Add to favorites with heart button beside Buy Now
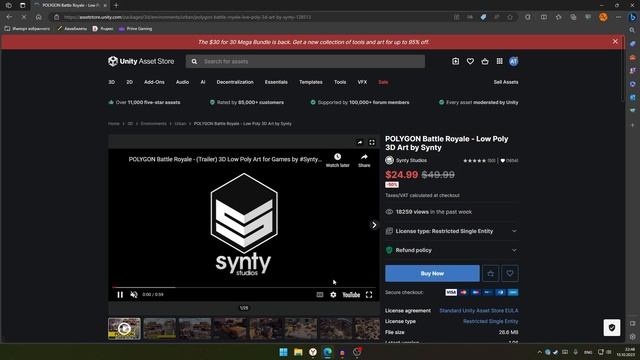Viewport: 640px width, 360px height. coord(510,273)
